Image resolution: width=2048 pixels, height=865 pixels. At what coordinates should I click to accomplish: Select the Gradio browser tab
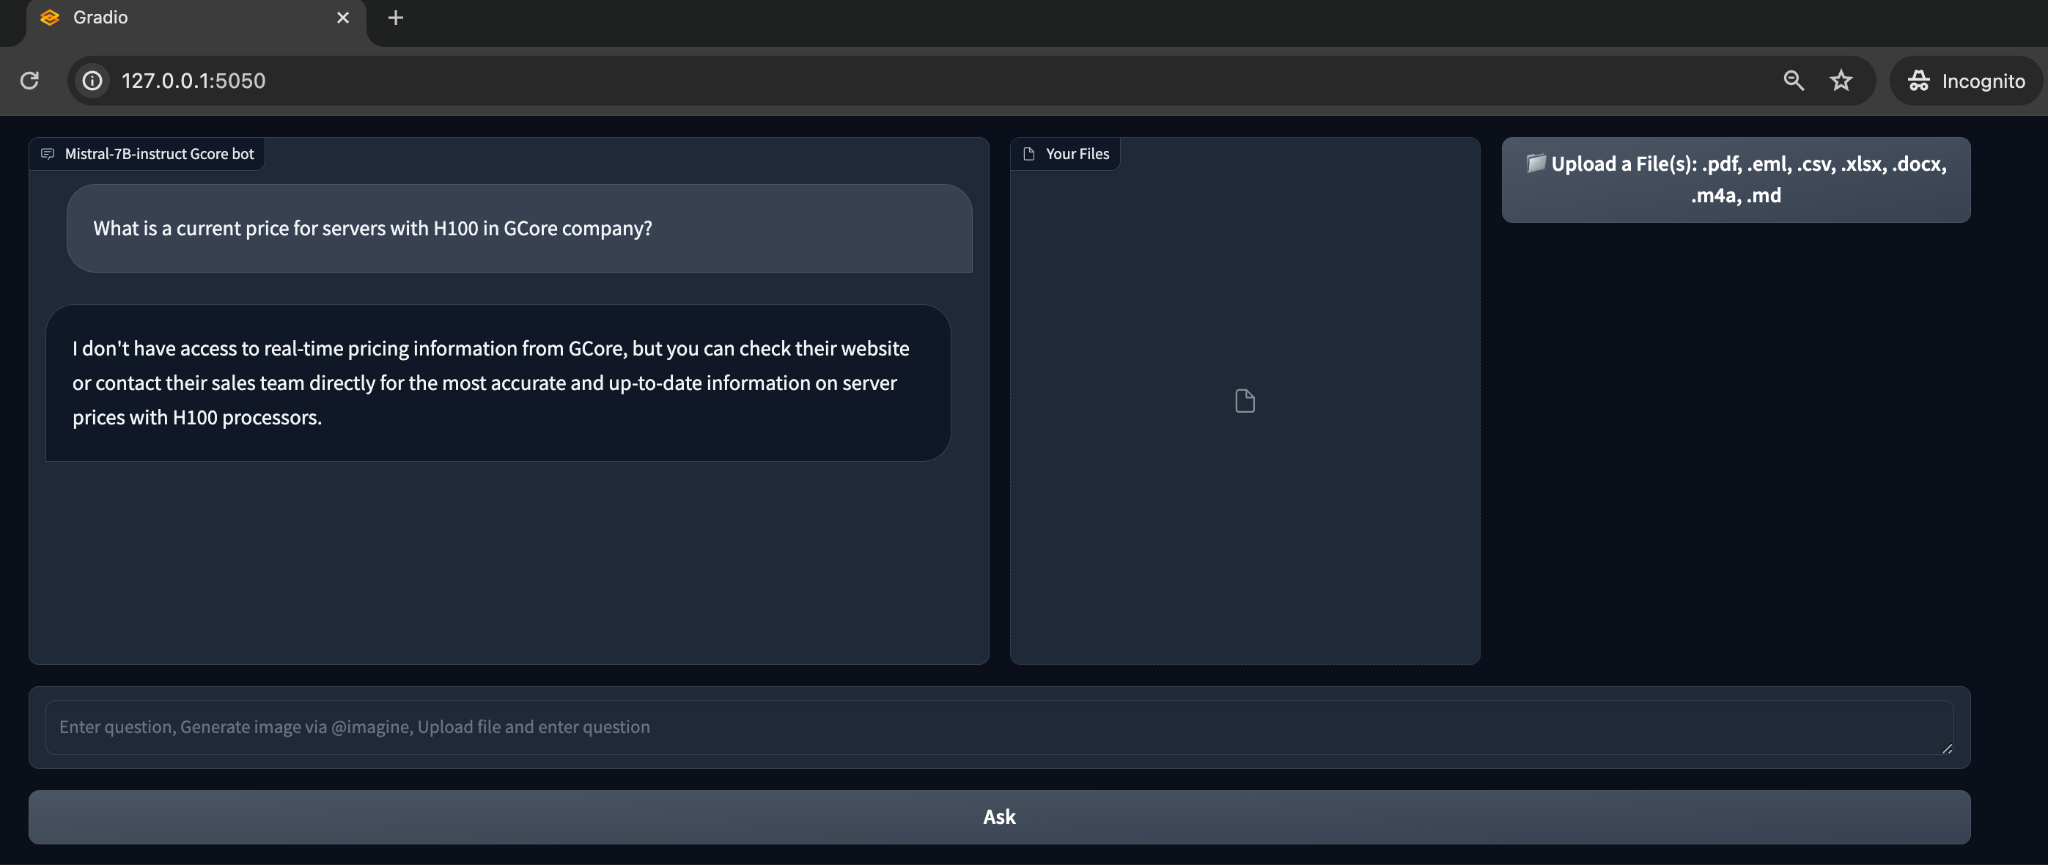coord(195,18)
